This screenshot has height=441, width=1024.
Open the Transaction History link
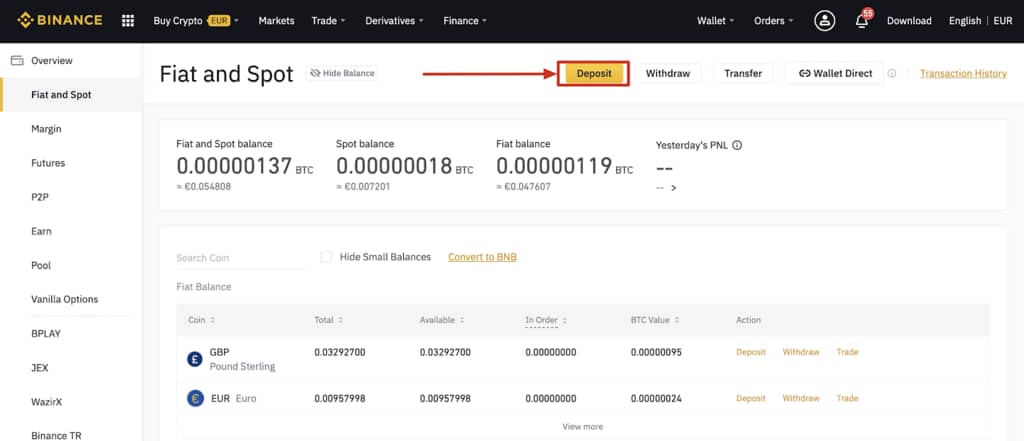[x=962, y=73]
